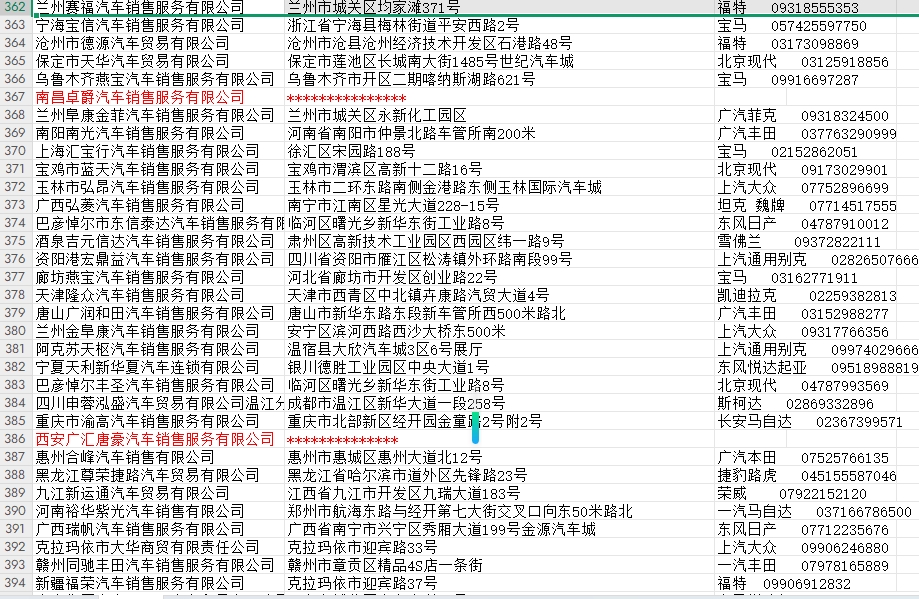919x599 pixels.
Task: Click address 温宿县大欣汽车城3区6号展厅
Action: tap(384, 349)
